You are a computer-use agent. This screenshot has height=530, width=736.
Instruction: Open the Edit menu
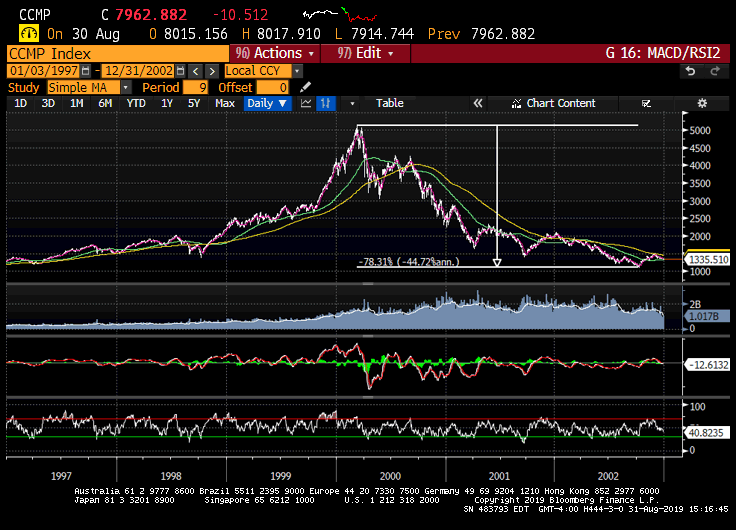(x=365, y=53)
